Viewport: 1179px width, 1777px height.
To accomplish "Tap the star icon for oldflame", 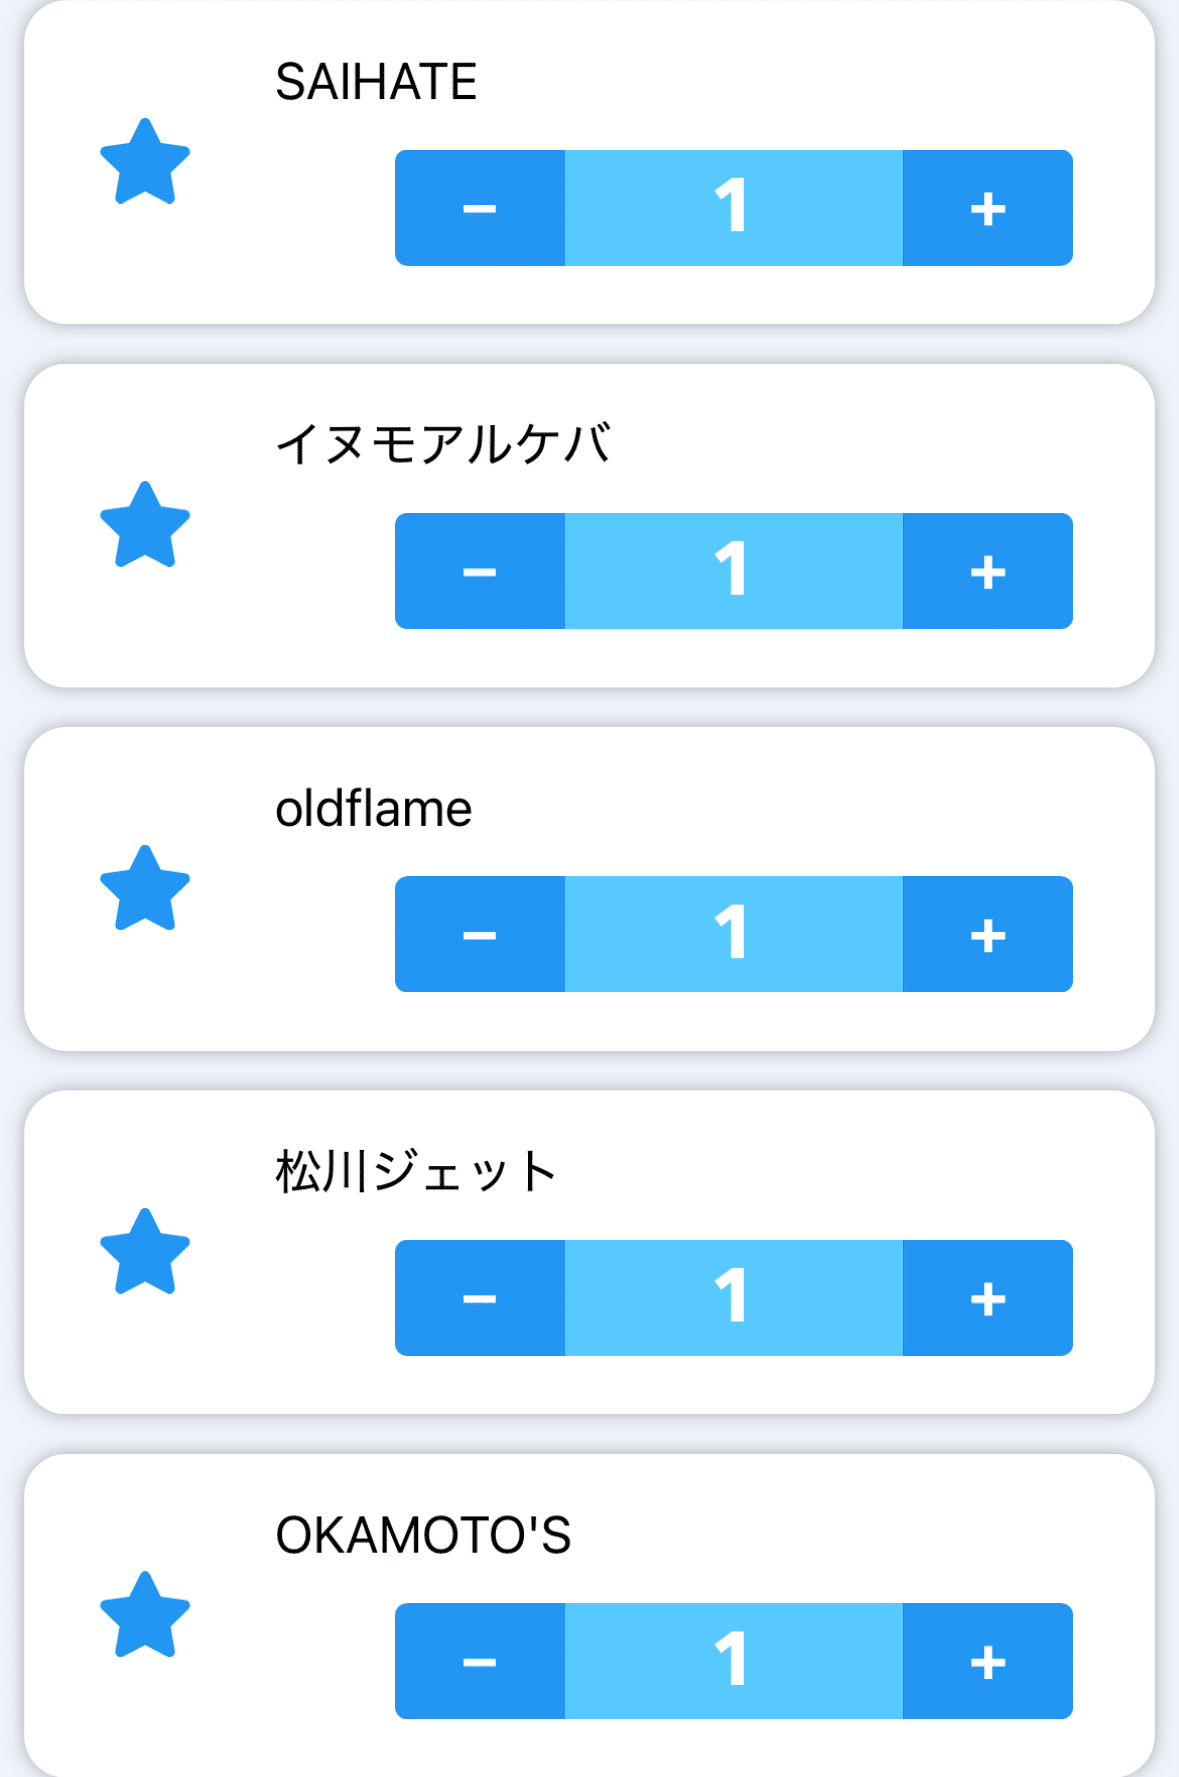I will pyautogui.click(x=145, y=889).
